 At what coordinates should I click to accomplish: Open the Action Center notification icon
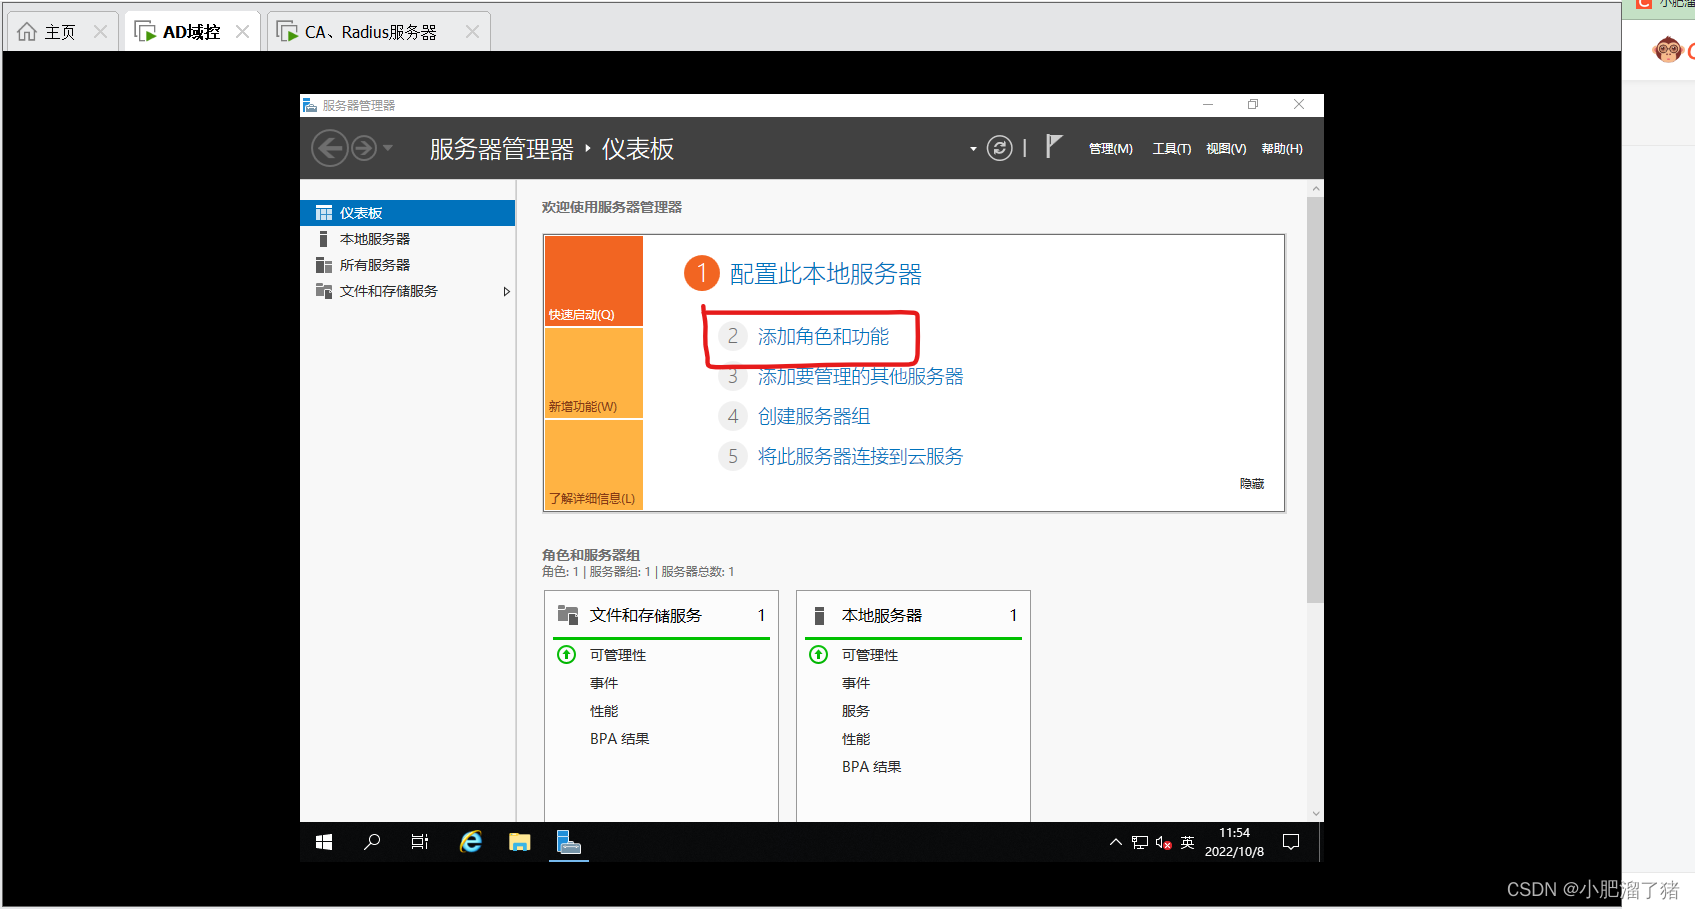[1291, 843]
